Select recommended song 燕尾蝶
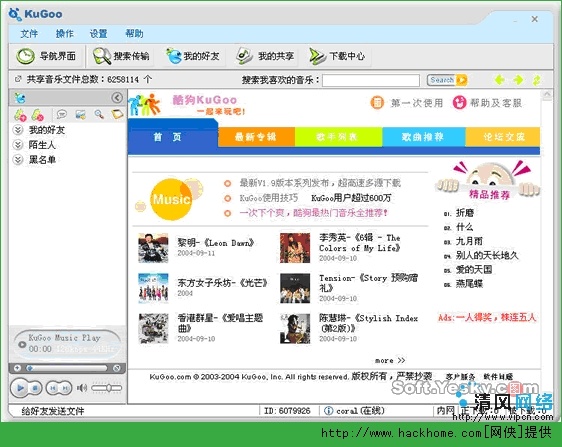 click(x=469, y=284)
